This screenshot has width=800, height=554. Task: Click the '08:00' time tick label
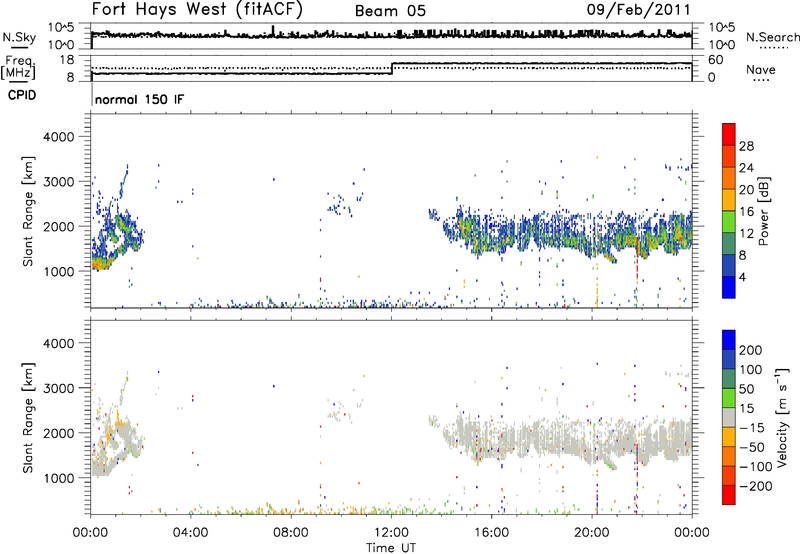click(291, 533)
